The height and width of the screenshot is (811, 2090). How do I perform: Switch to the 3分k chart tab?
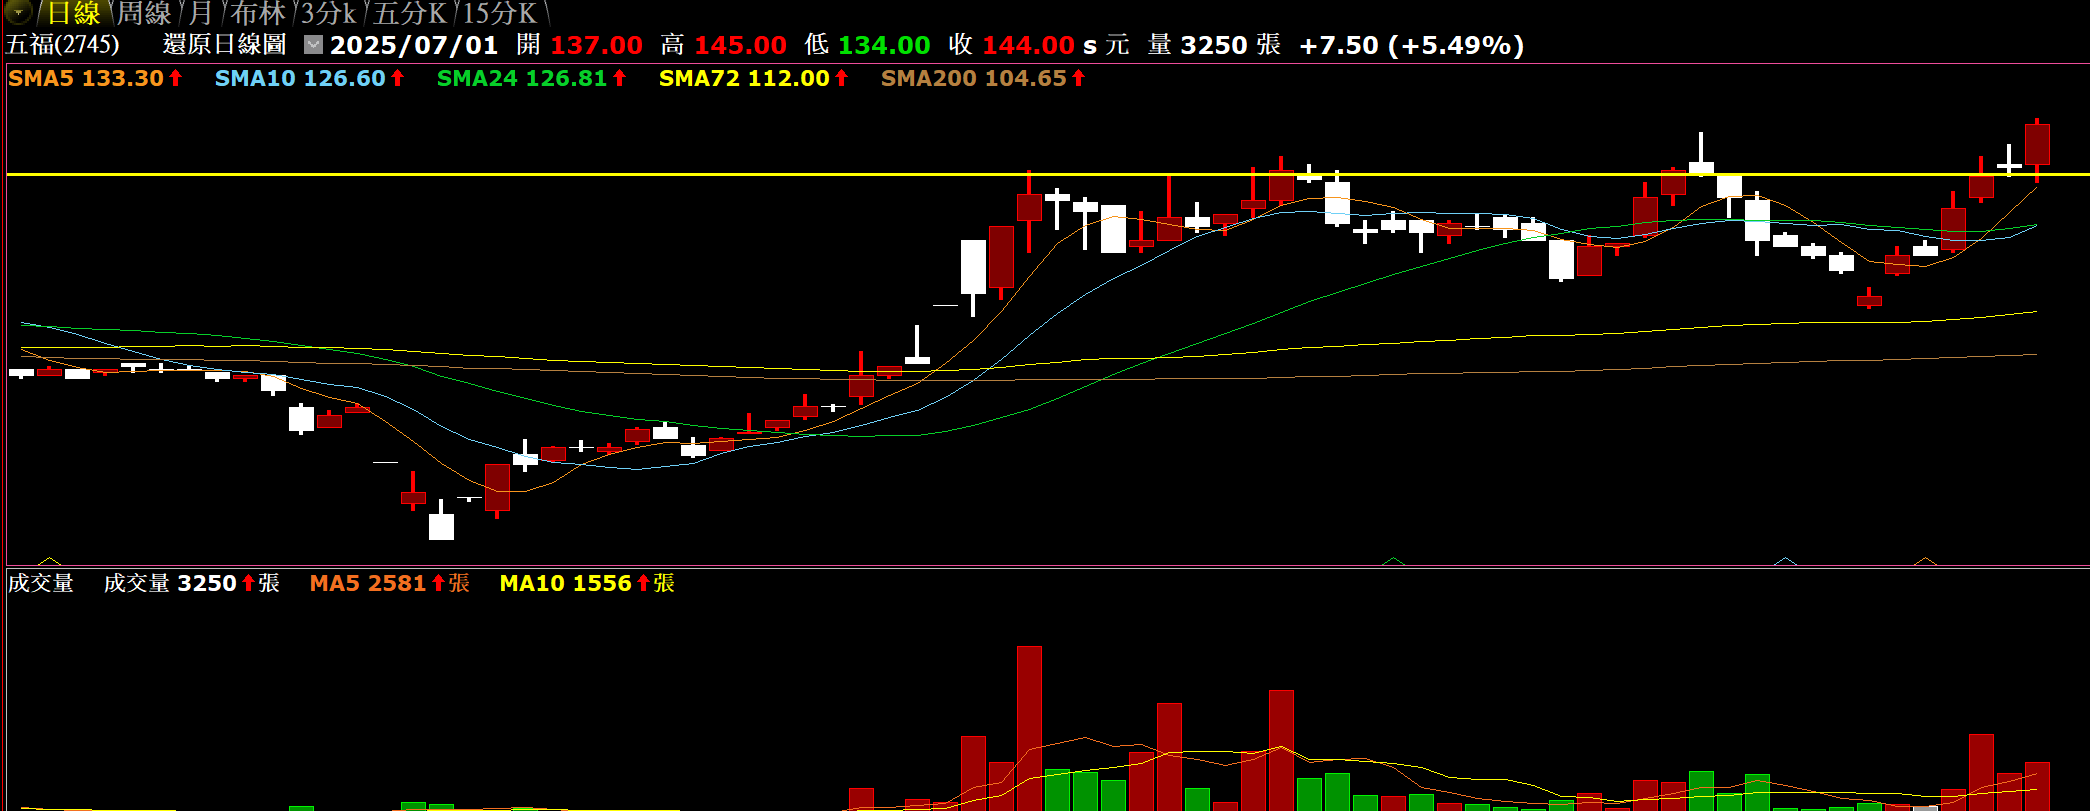[x=329, y=14]
